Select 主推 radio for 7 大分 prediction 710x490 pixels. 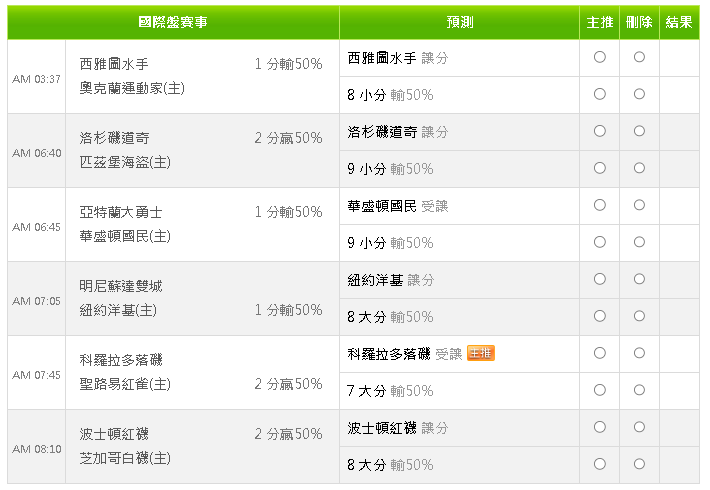tap(600, 390)
